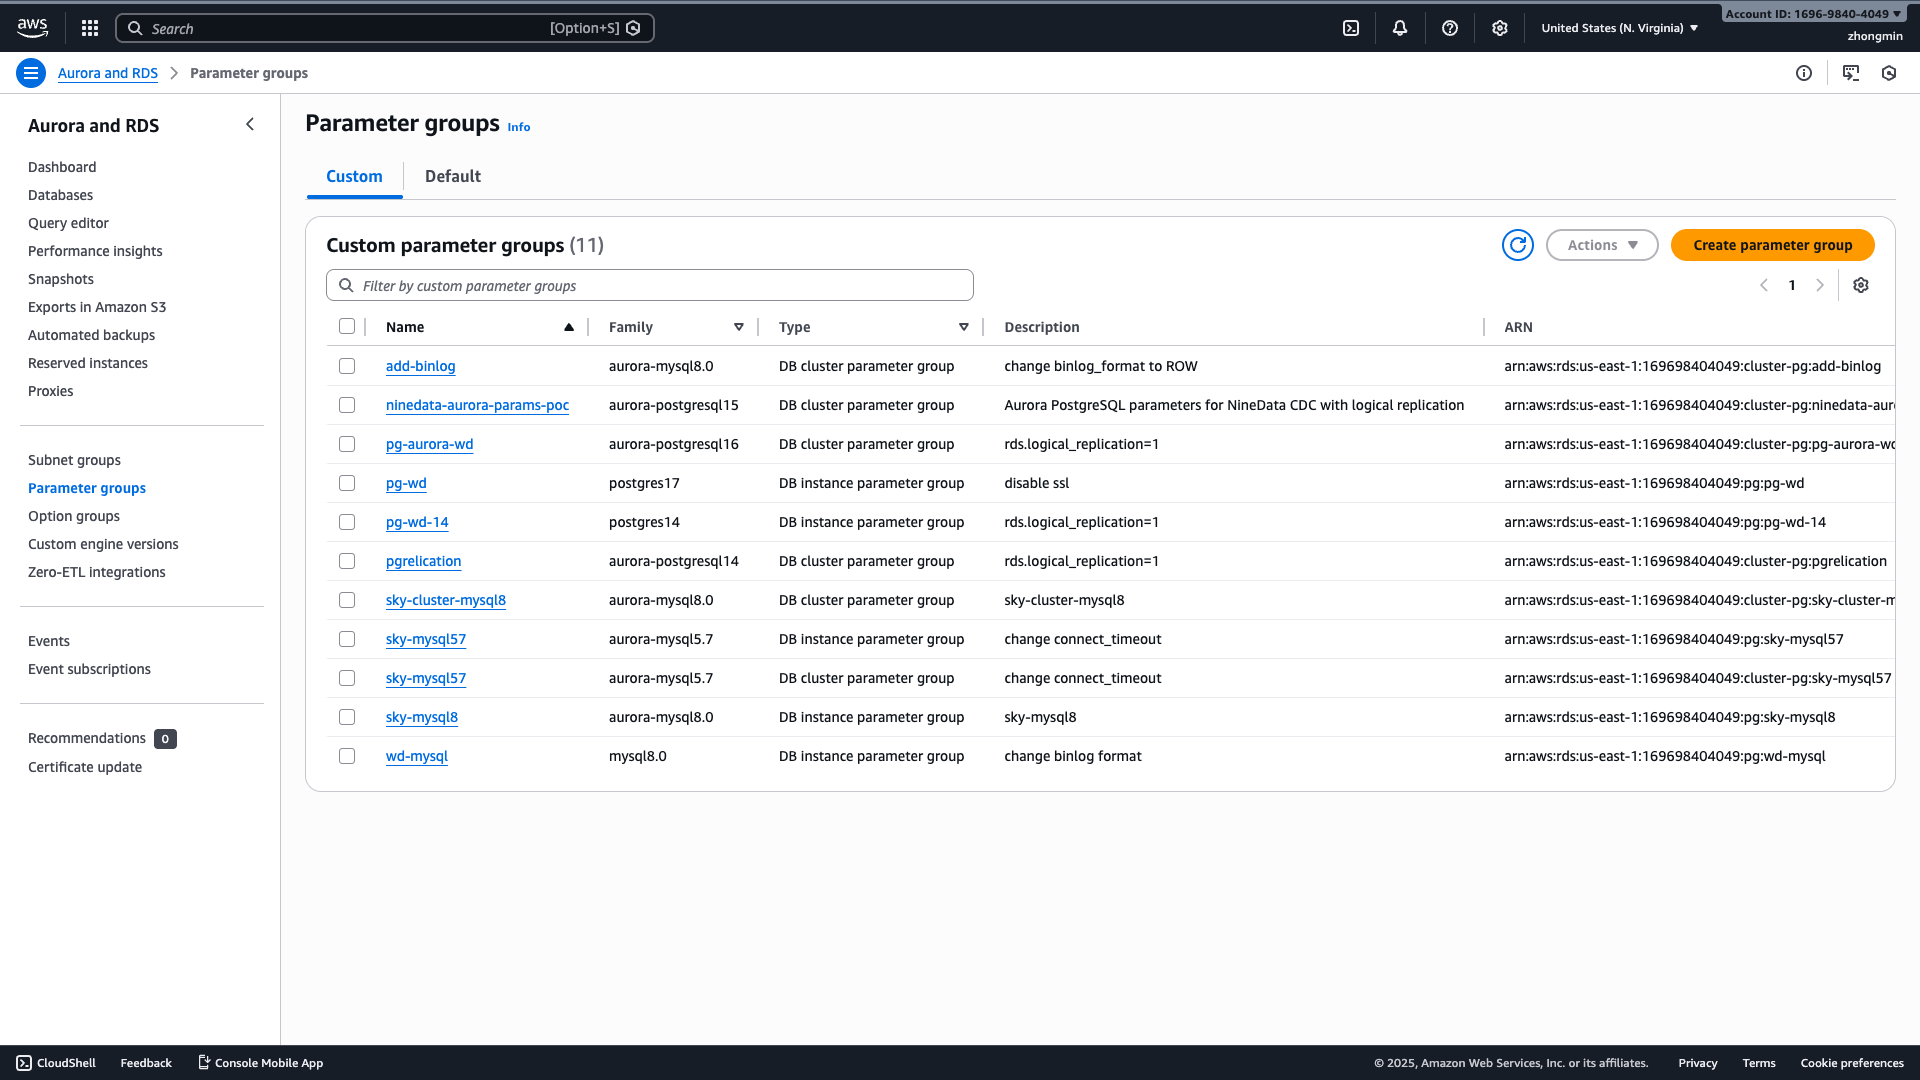The image size is (1920, 1080).
Task: Select the checkbox for pg-aurora-wd row
Action: [347, 444]
